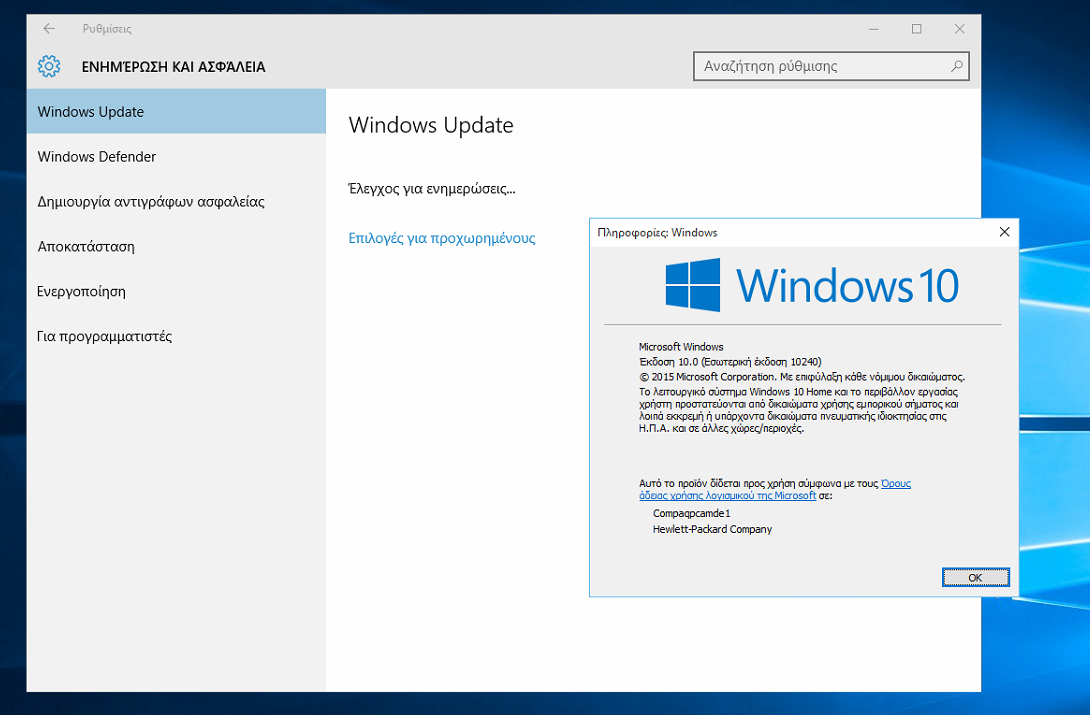Click the magnifier icon in settings search box
The height and width of the screenshot is (715, 1090).
click(x=957, y=66)
